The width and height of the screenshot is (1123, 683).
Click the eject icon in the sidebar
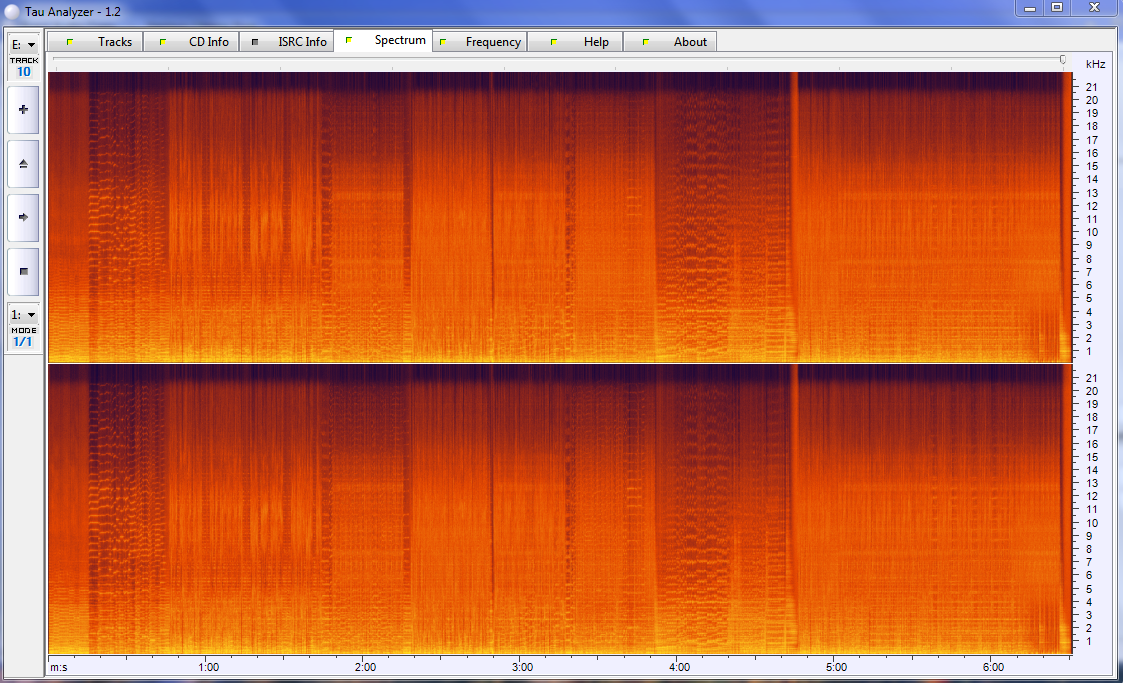(22, 163)
